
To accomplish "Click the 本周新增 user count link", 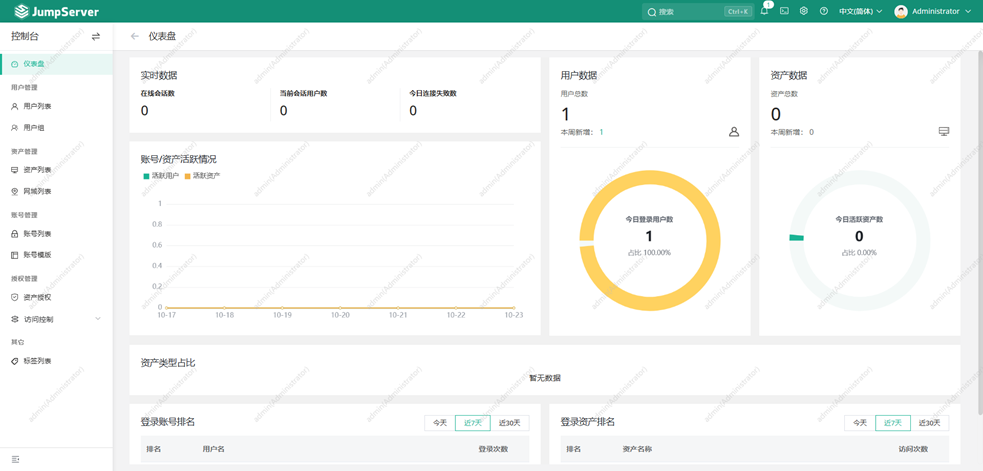I will (x=601, y=132).
